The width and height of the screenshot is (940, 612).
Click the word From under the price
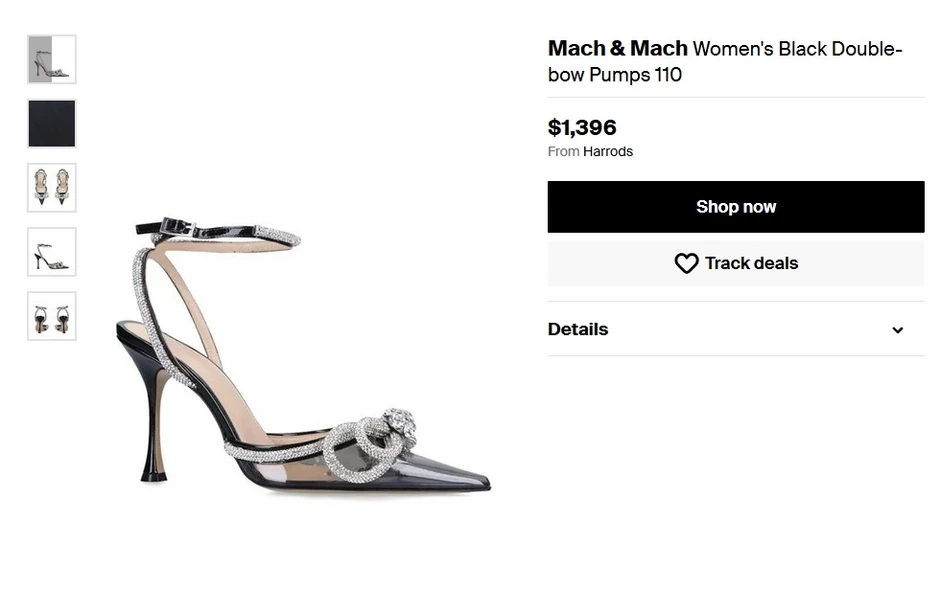coord(563,152)
